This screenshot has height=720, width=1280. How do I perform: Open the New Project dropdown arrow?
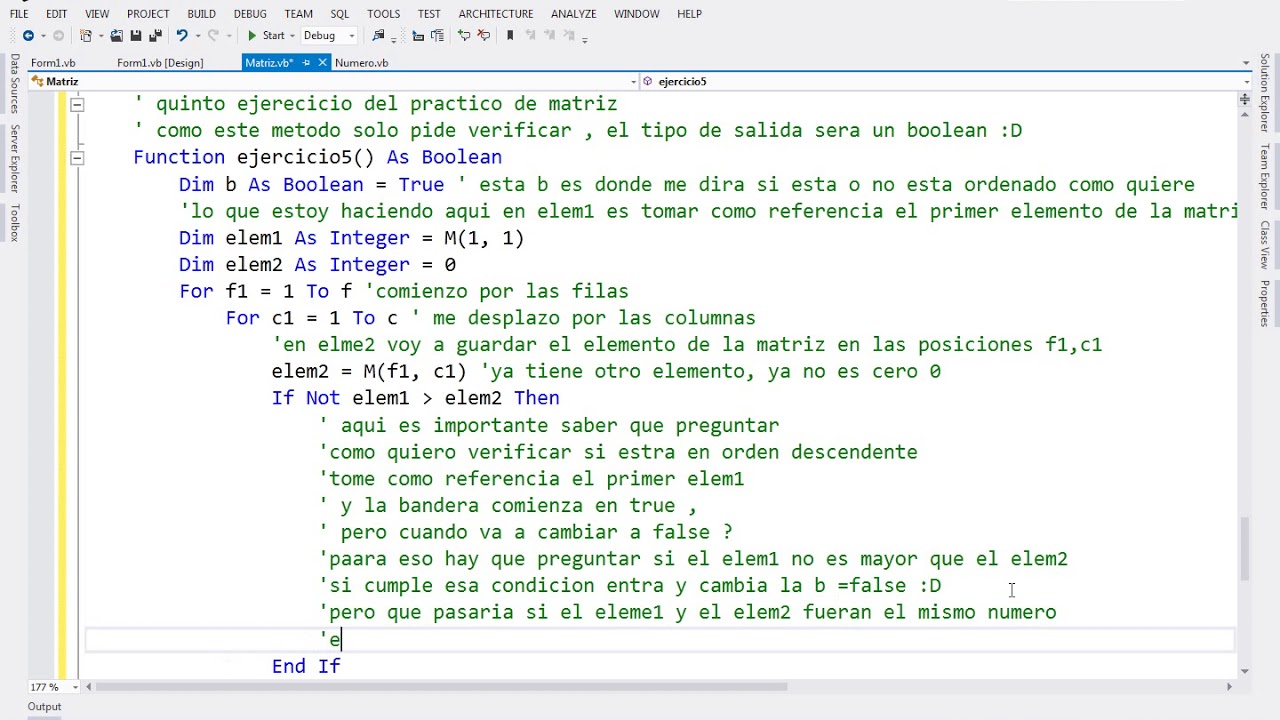100,35
